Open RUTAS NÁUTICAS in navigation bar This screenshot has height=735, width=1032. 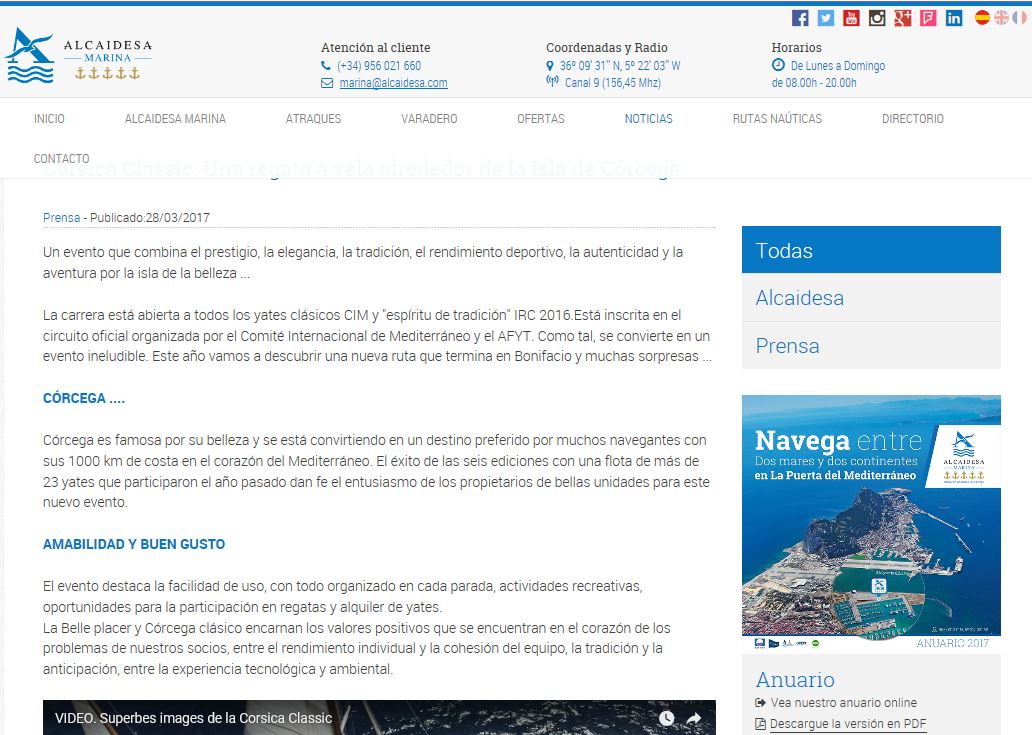click(777, 119)
